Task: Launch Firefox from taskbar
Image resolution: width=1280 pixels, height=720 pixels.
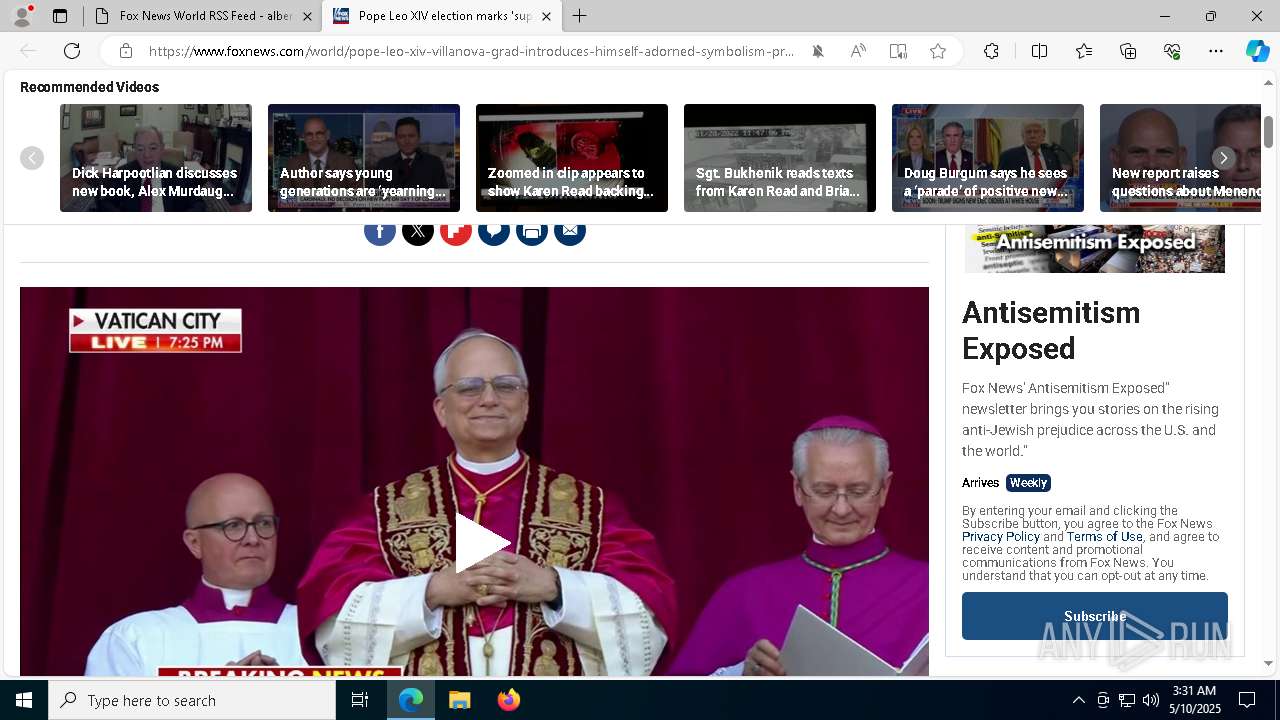Action: tap(508, 700)
